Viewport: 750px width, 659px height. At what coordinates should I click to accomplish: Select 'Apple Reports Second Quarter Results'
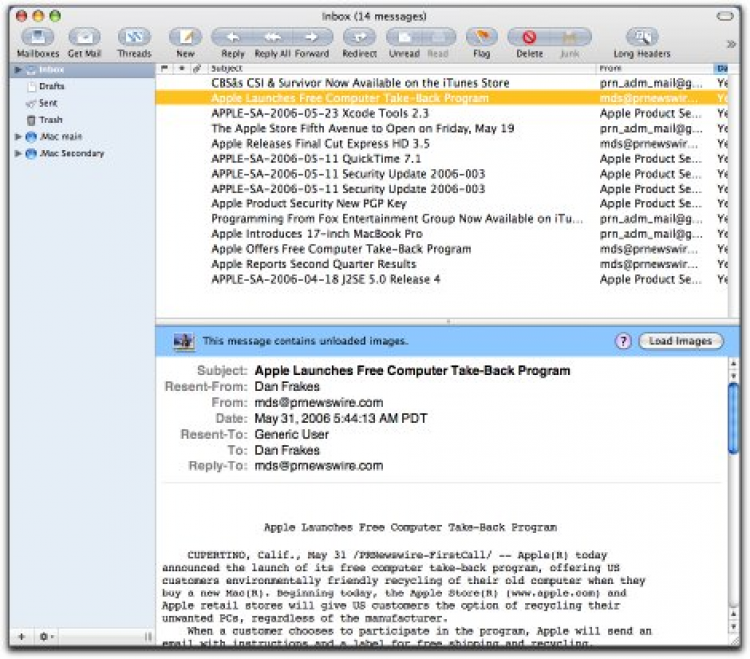click(441, 264)
